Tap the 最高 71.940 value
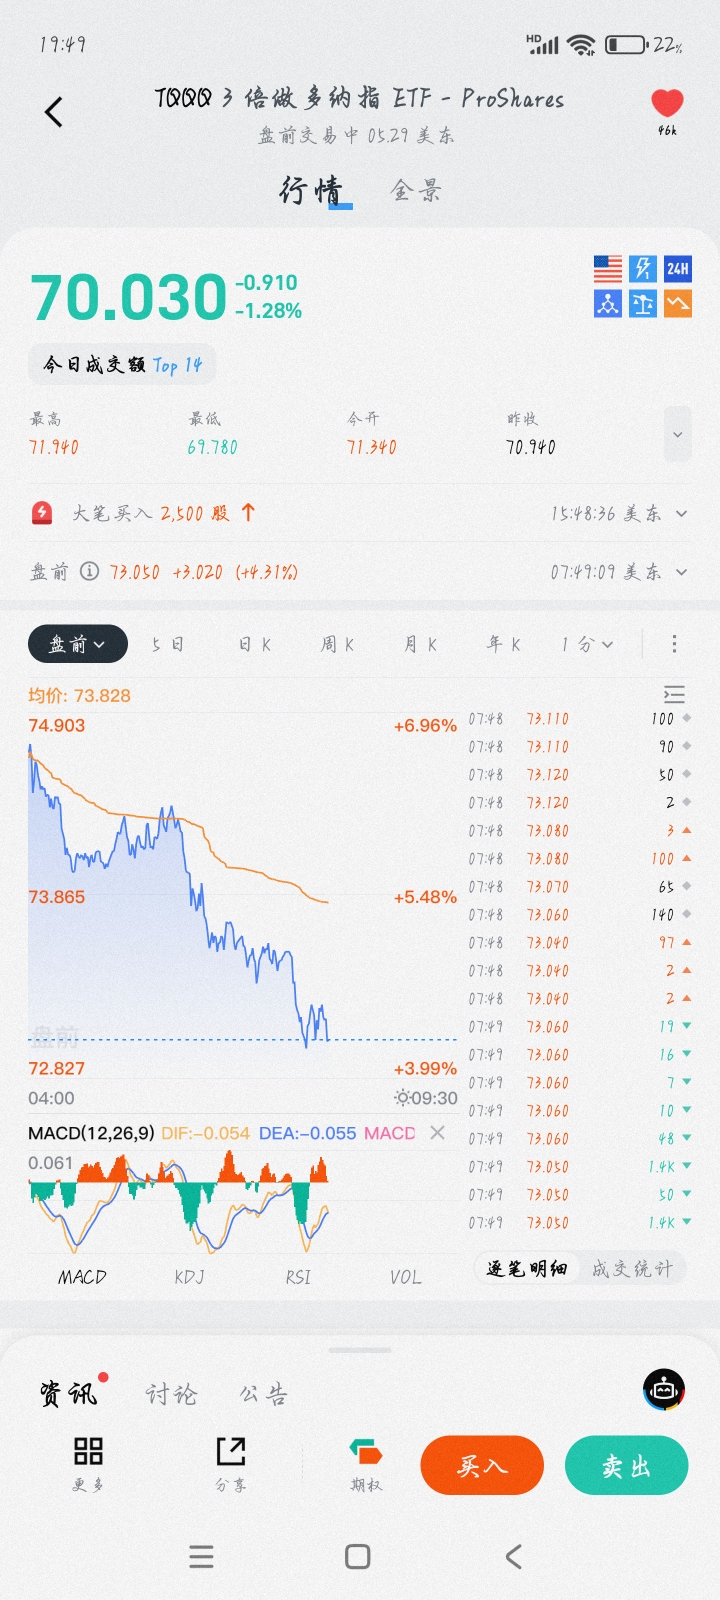Viewport: 720px width, 1600px height. pyautogui.click(x=54, y=447)
